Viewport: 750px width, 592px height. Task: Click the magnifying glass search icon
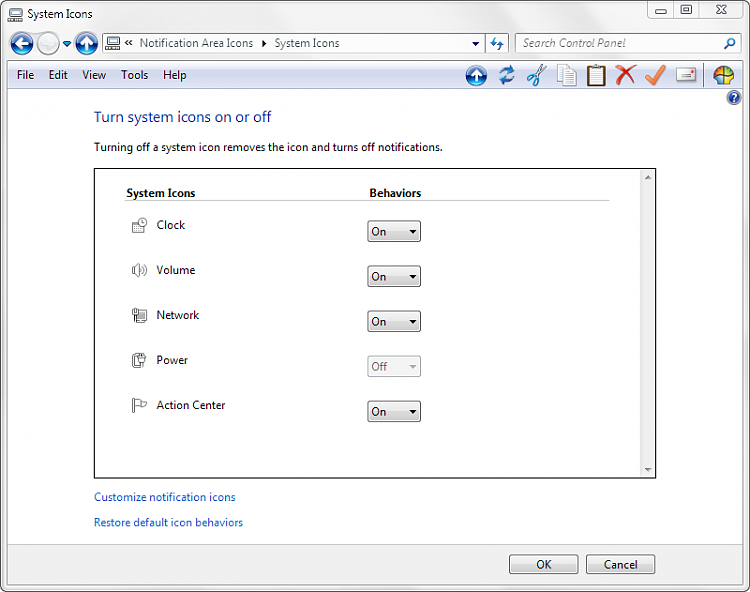729,44
